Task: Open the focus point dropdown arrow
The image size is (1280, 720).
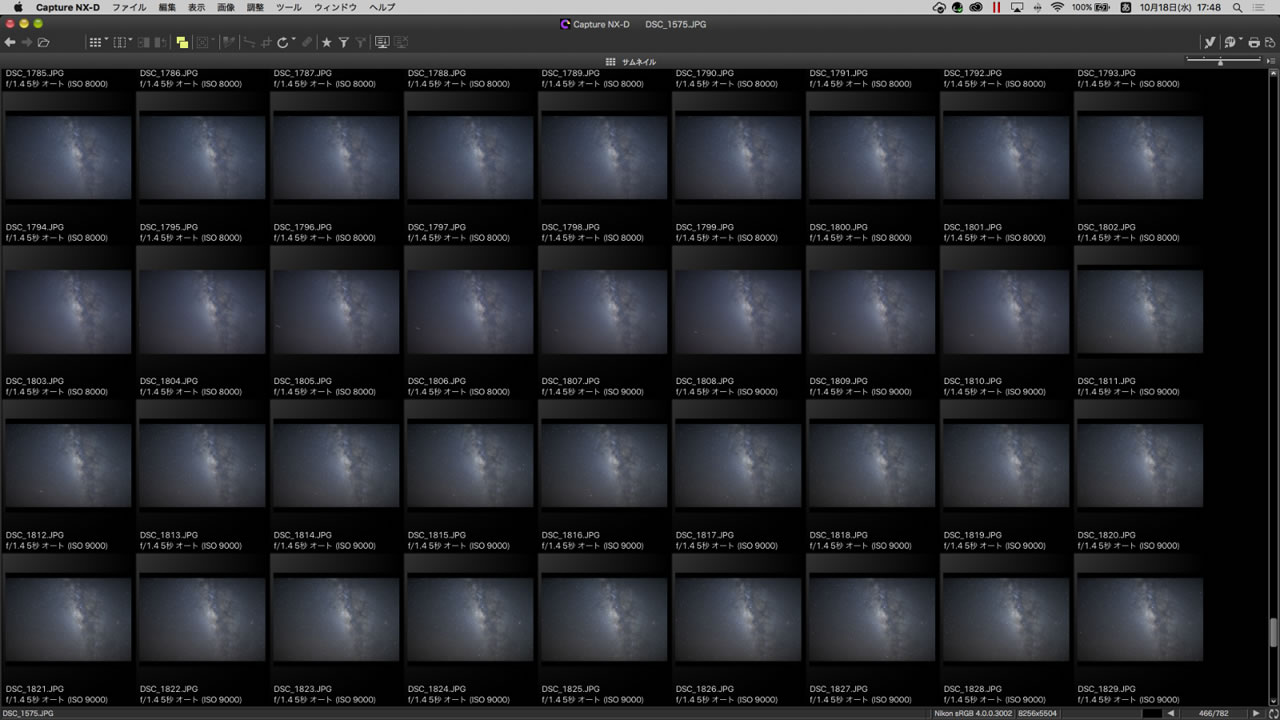Action: click(x=214, y=39)
